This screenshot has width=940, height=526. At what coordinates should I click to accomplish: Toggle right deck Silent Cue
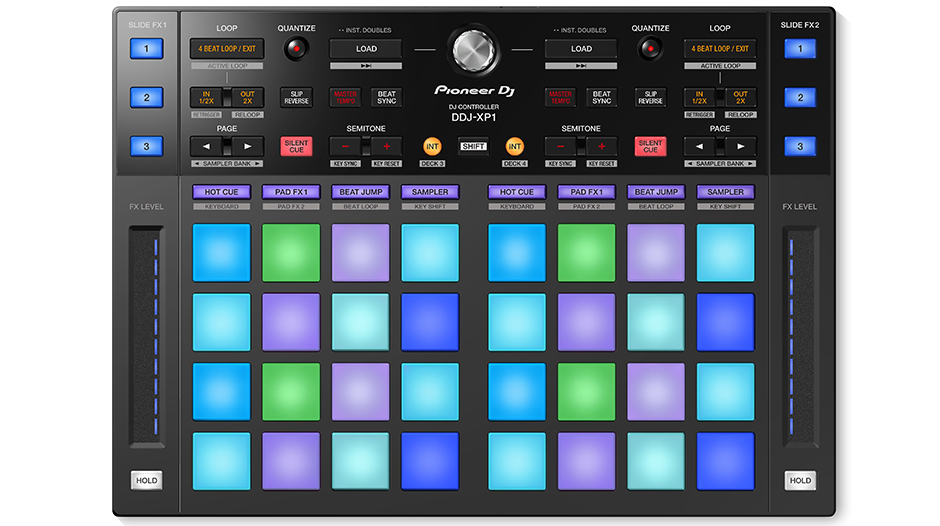click(650, 146)
